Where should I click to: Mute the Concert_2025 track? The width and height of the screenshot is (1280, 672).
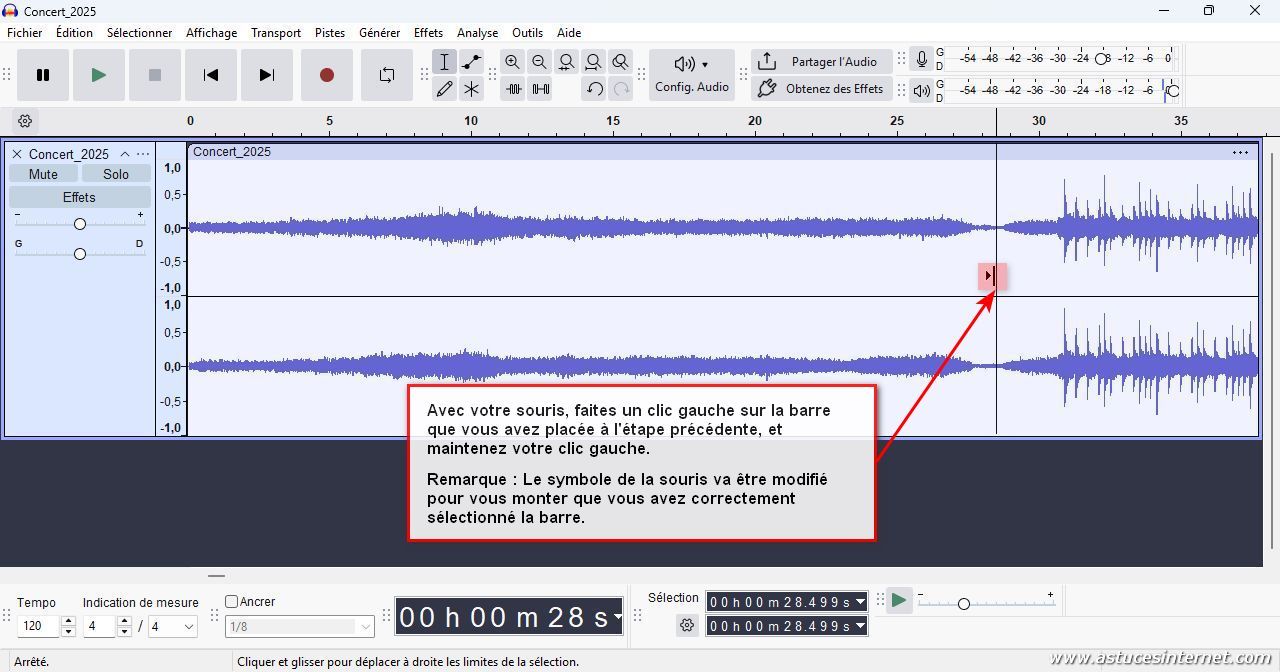click(43, 174)
